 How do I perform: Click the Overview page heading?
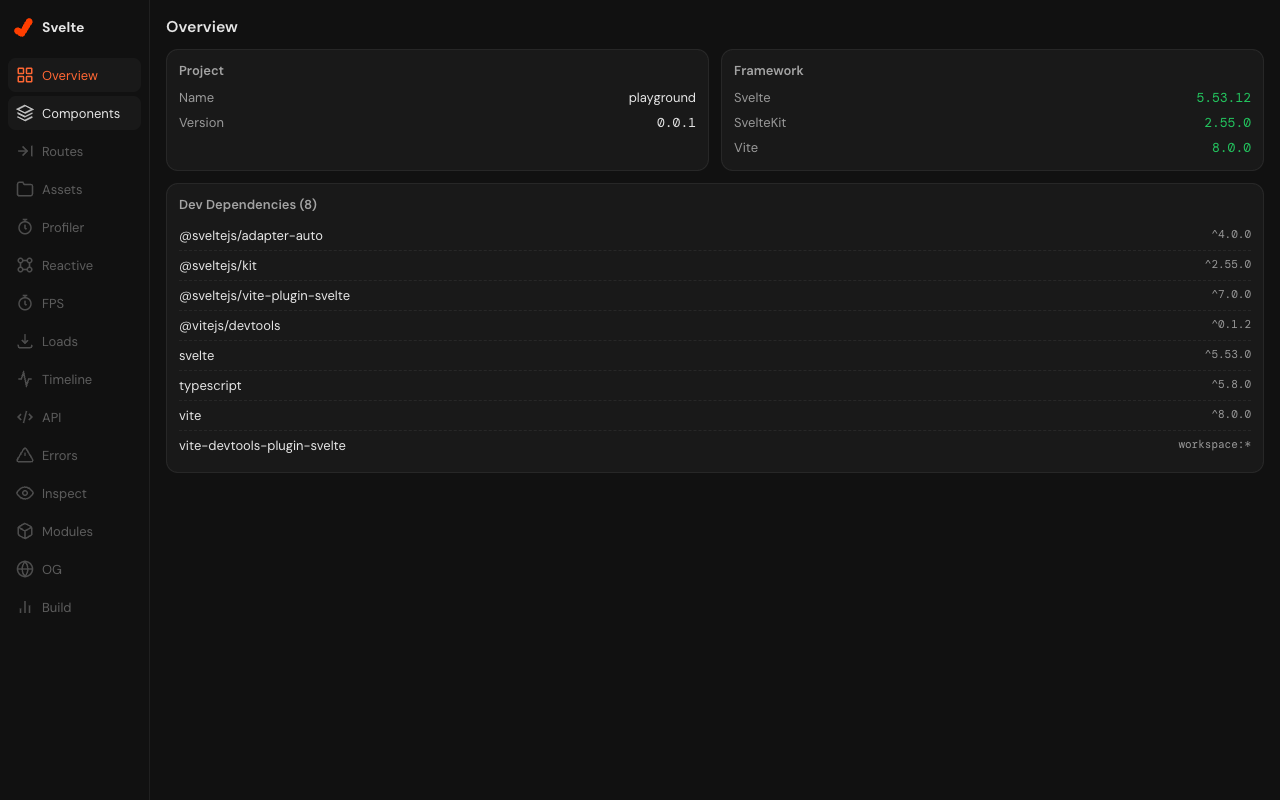[x=202, y=27]
